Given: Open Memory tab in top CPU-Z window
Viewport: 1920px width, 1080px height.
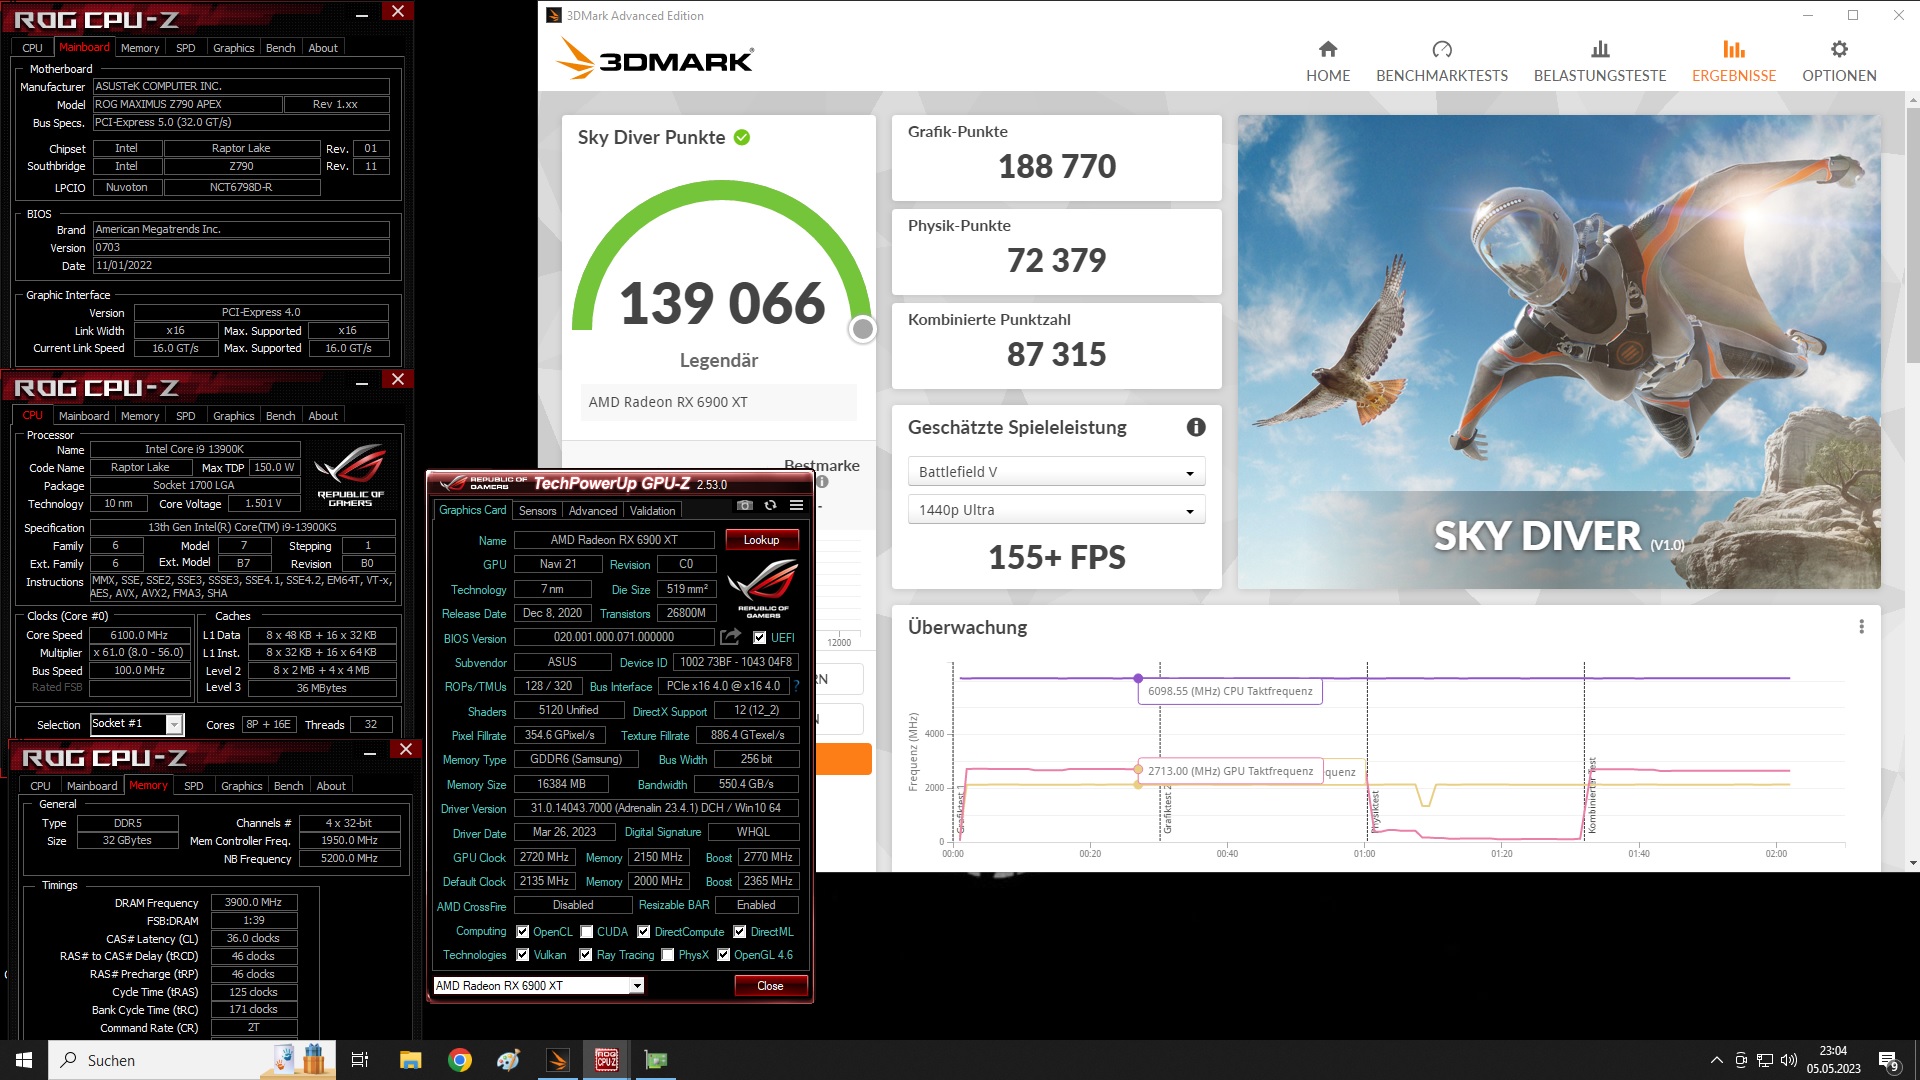Looking at the screenshot, I should [140, 48].
